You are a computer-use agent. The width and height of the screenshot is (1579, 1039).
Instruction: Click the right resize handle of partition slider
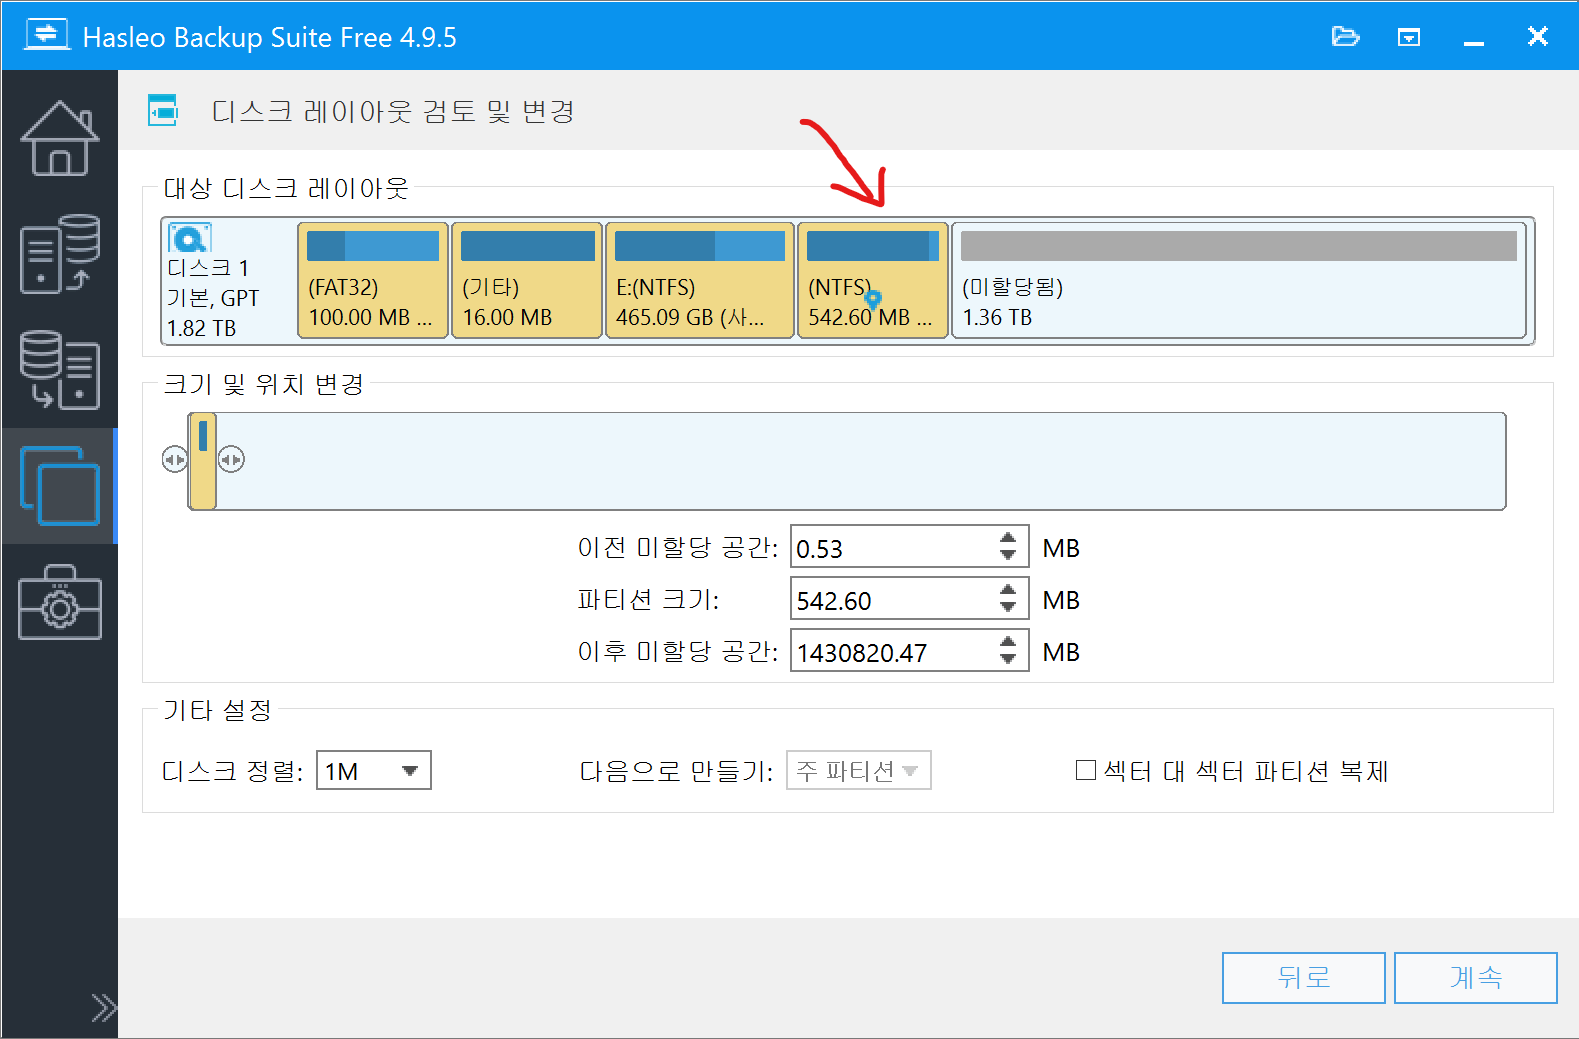point(231,459)
